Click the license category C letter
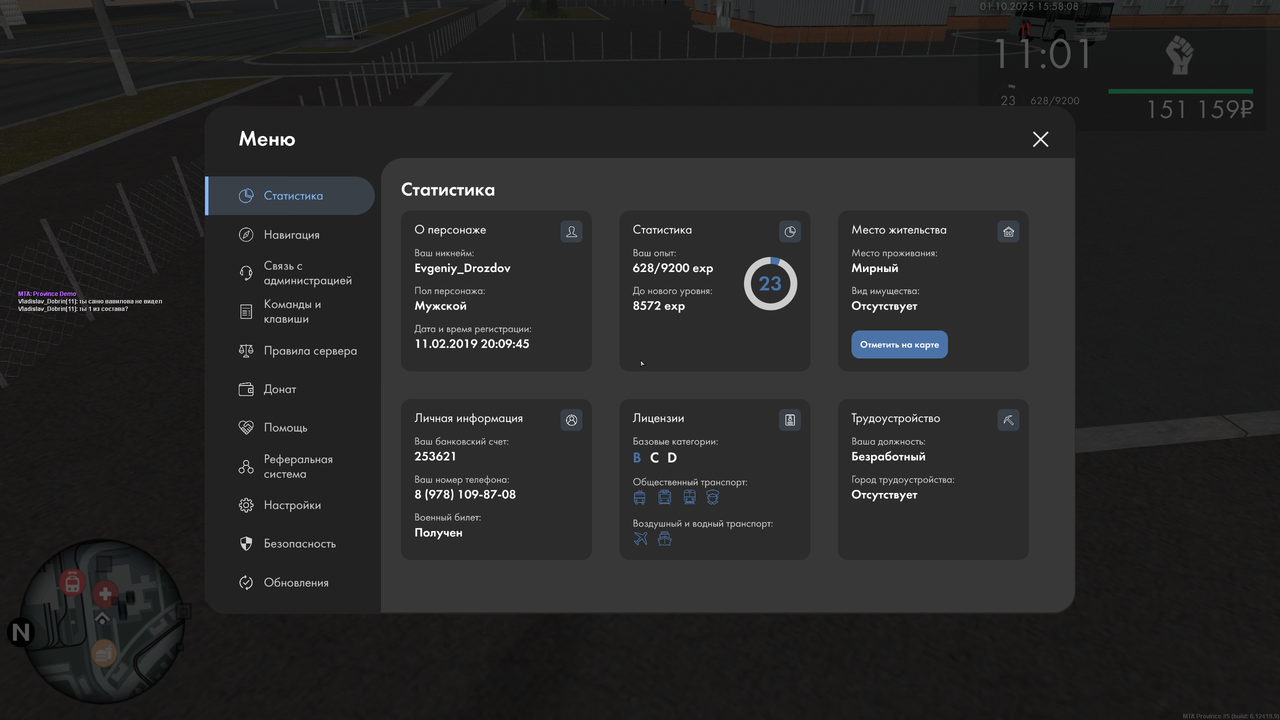Image resolution: width=1280 pixels, height=720 pixels. (x=654, y=457)
